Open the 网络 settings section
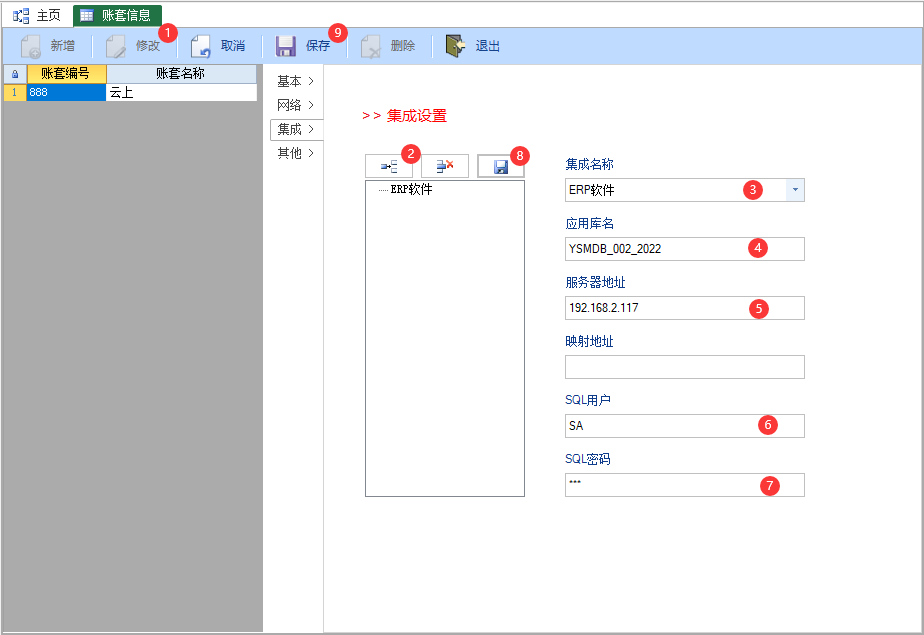Viewport: 924px width, 635px height. pyautogui.click(x=296, y=105)
